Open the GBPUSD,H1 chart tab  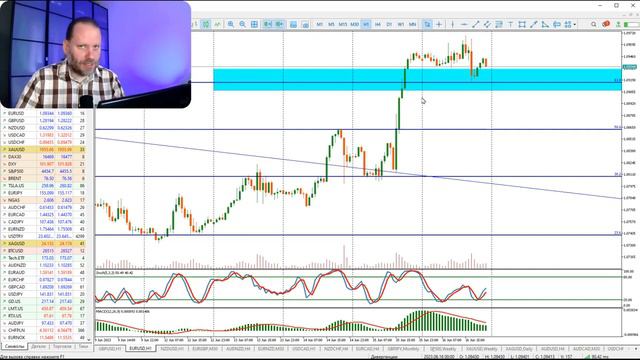click(110, 349)
